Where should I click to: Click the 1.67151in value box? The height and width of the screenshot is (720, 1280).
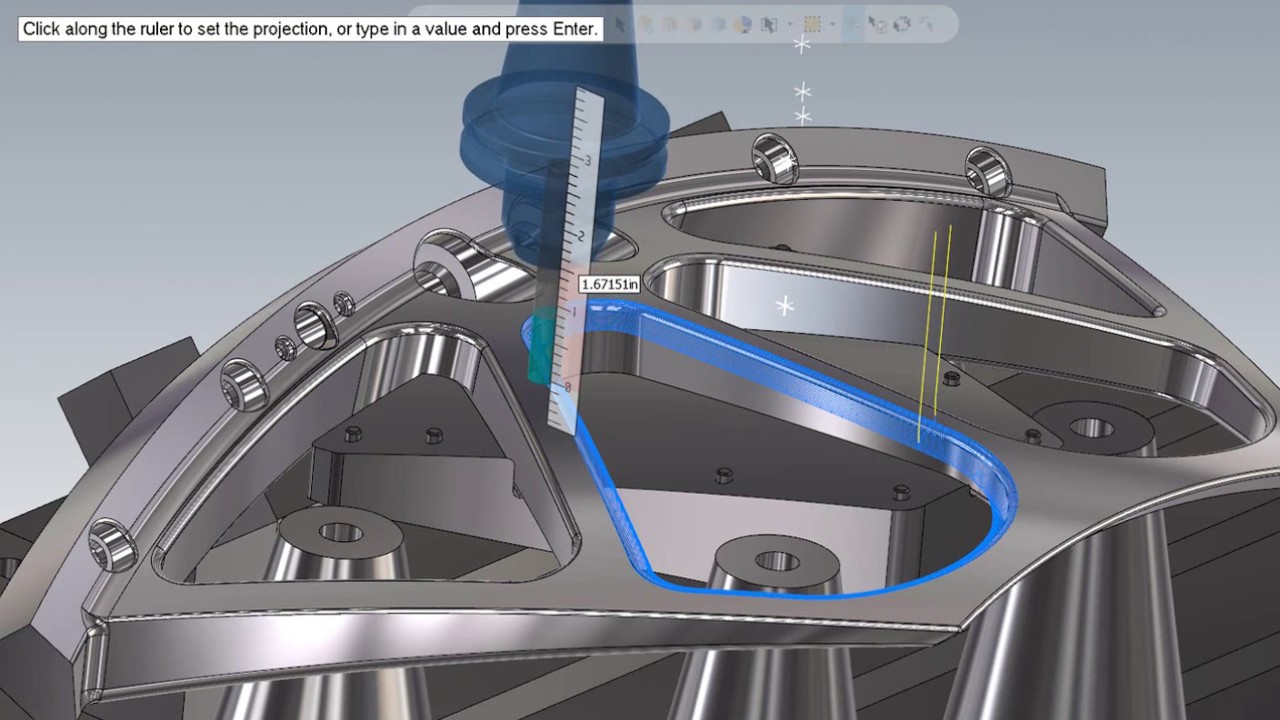click(x=610, y=284)
